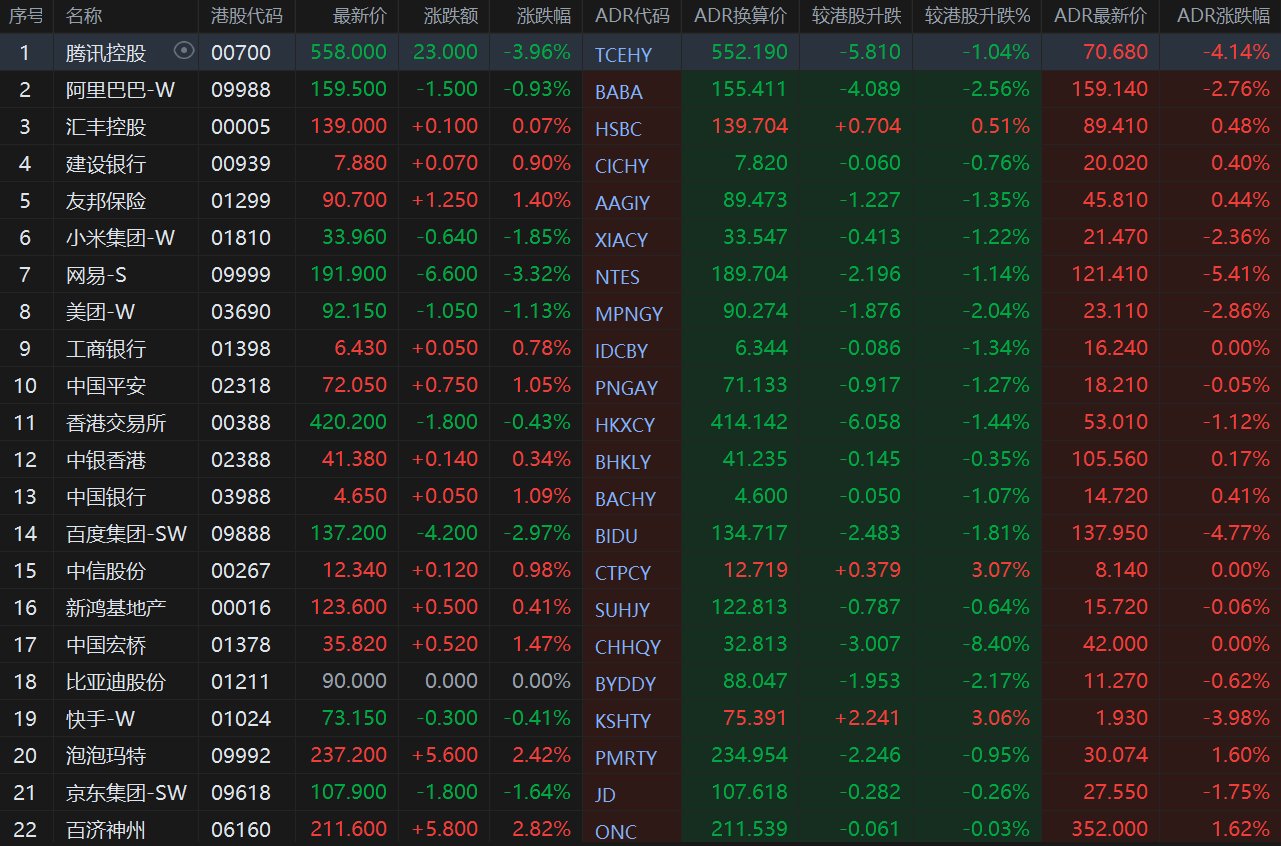Open the 比亚迪股份 stock entry
This screenshot has width=1281, height=846.
click(115, 682)
